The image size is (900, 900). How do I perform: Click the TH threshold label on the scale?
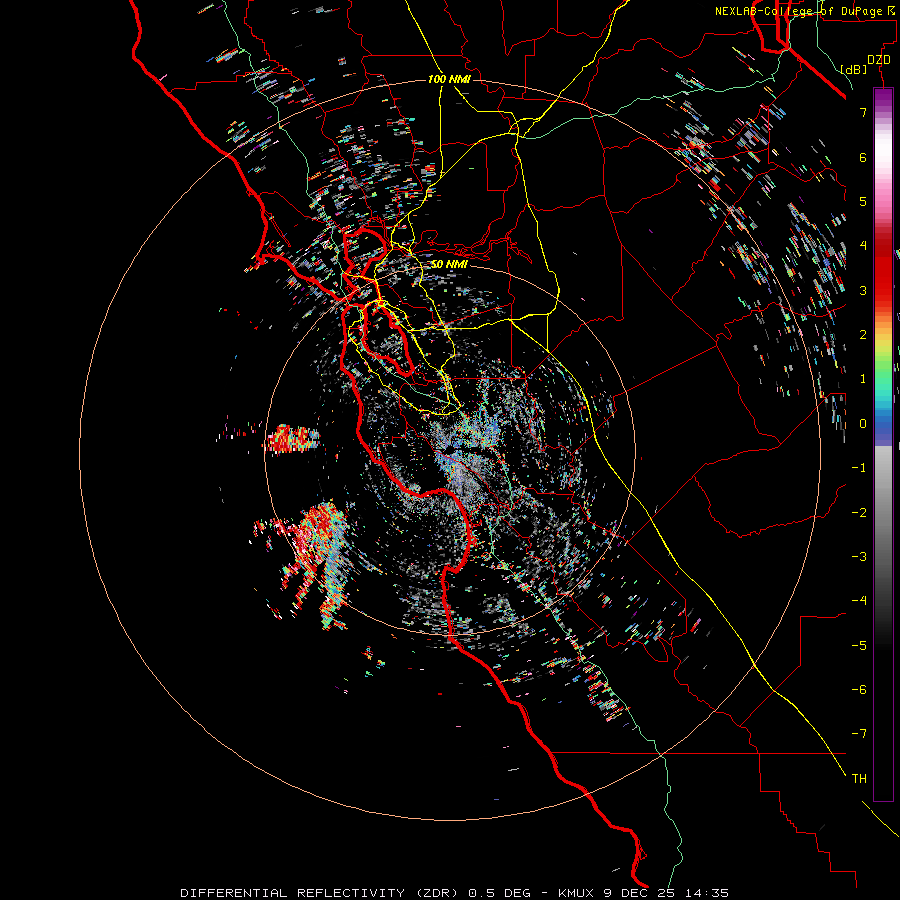(x=859, y=778)
